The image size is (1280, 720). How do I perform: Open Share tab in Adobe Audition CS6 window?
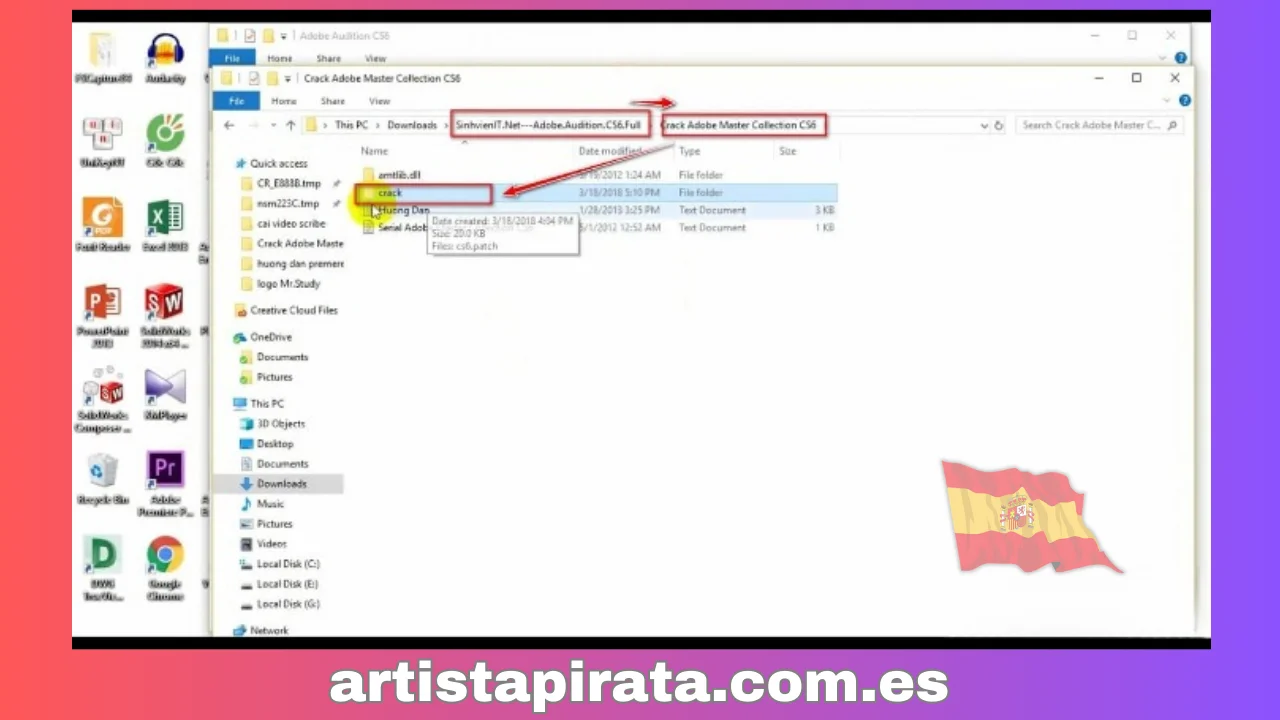[x=329, y=58]
